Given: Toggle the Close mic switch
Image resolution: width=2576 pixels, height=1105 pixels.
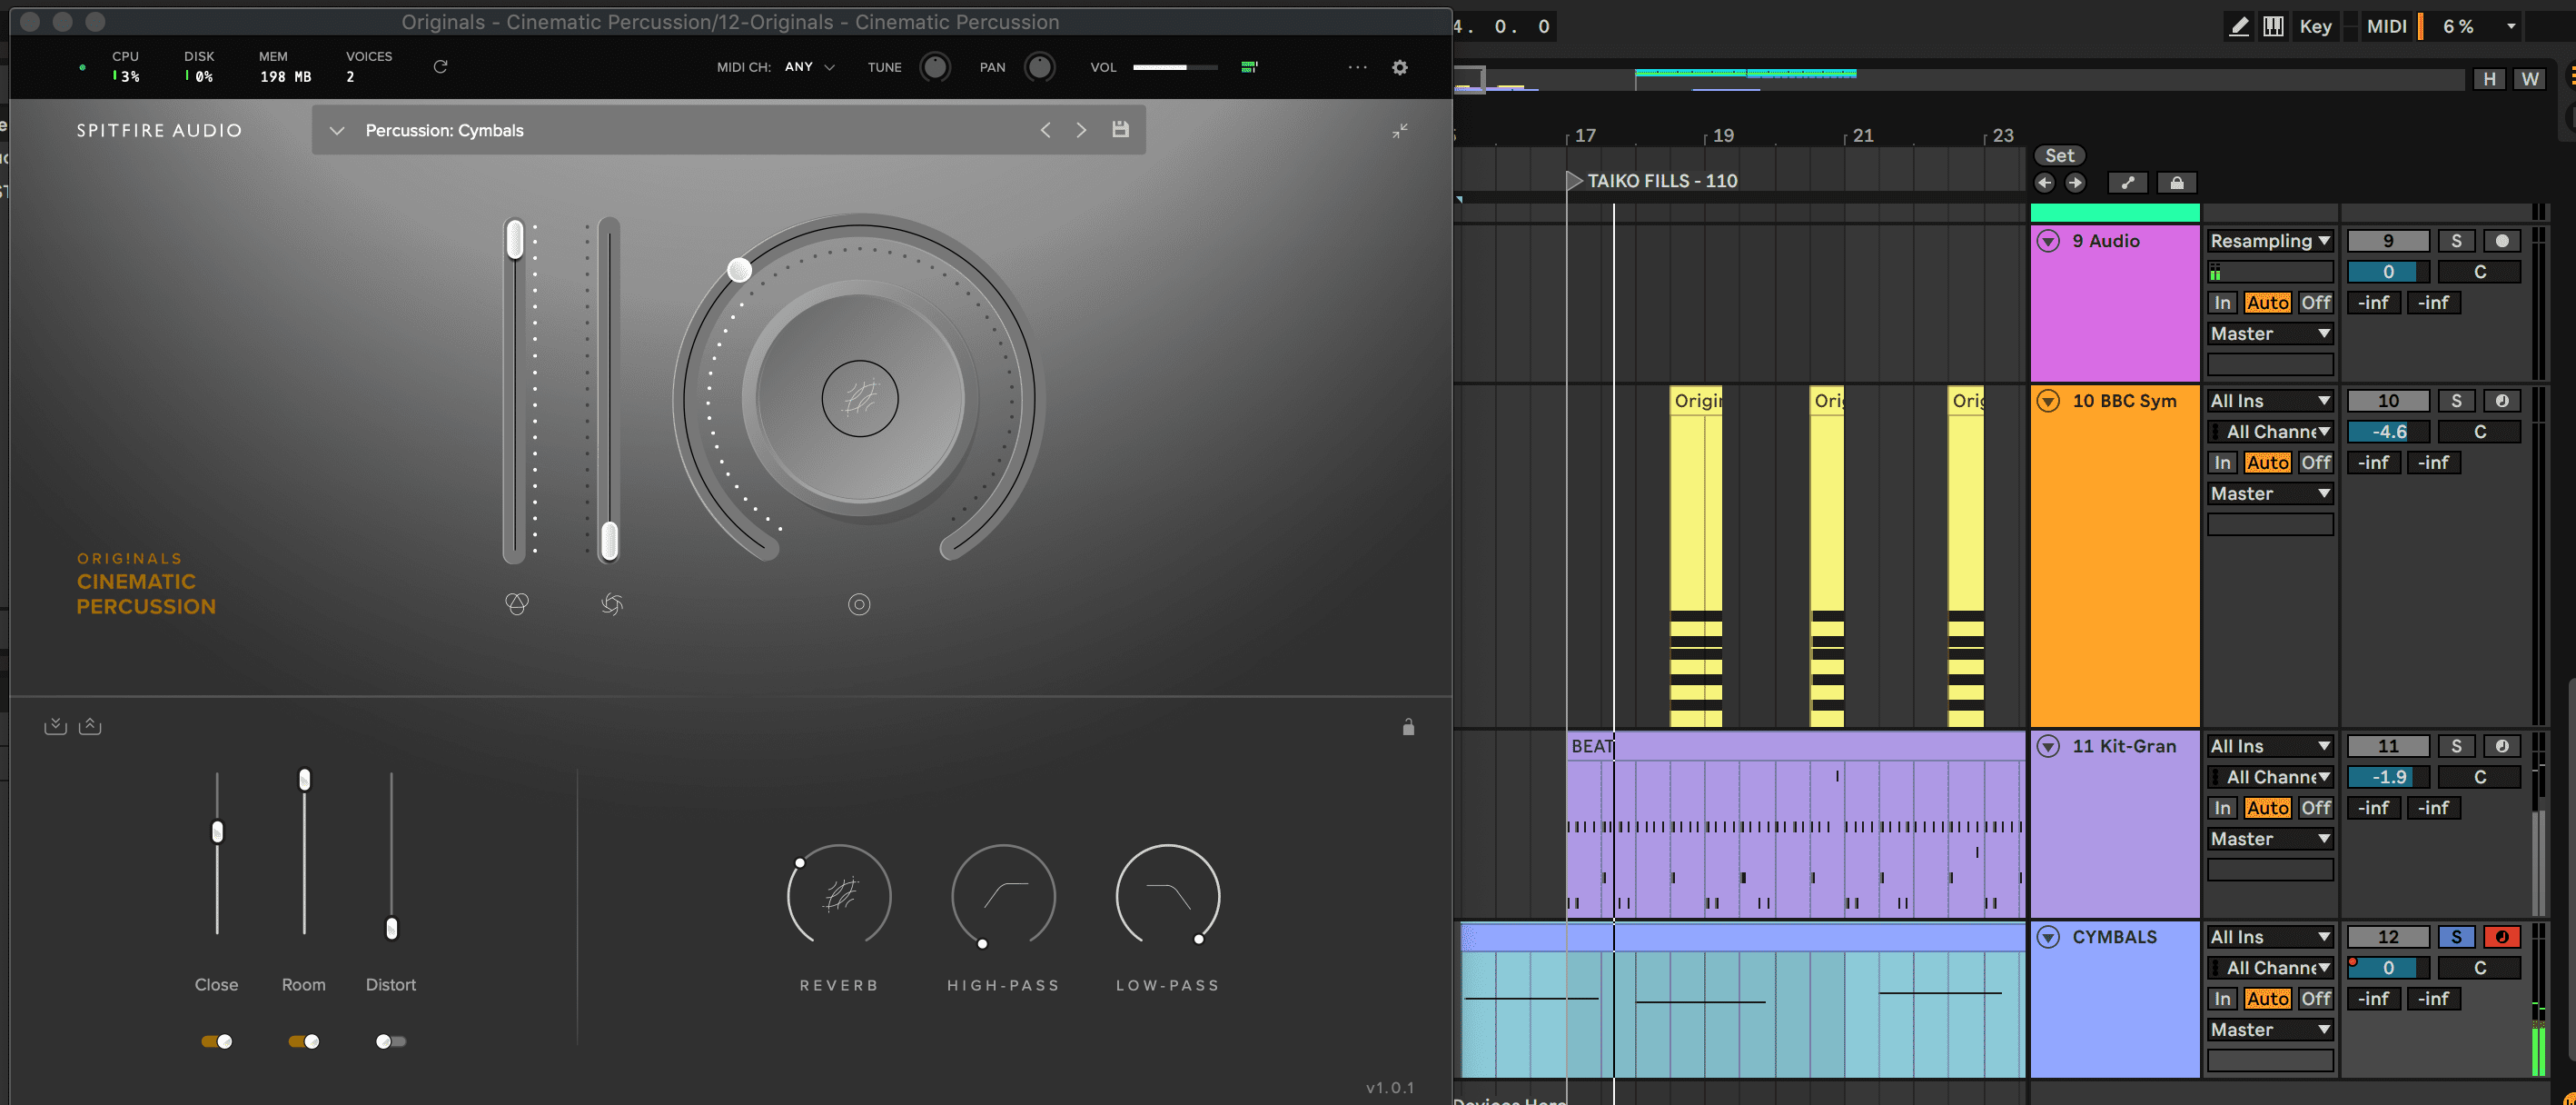Looking at the screenshot, I should [217, 1041].
